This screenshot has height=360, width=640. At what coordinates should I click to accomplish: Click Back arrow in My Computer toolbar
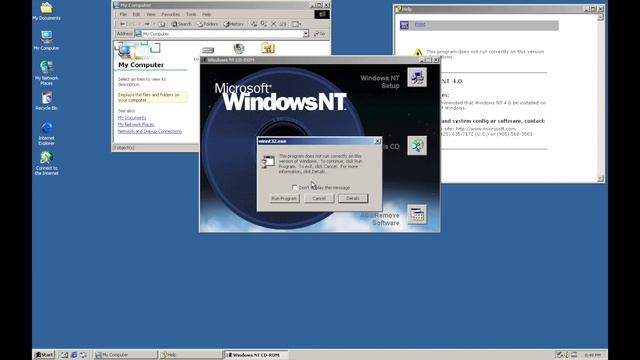[x=122, y=24]
